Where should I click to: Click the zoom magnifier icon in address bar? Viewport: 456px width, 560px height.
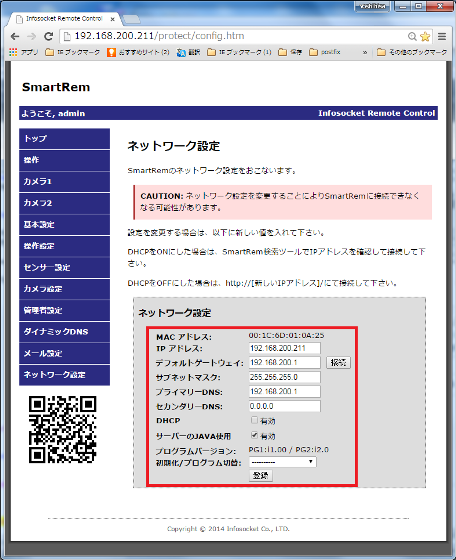click(412, 36)
